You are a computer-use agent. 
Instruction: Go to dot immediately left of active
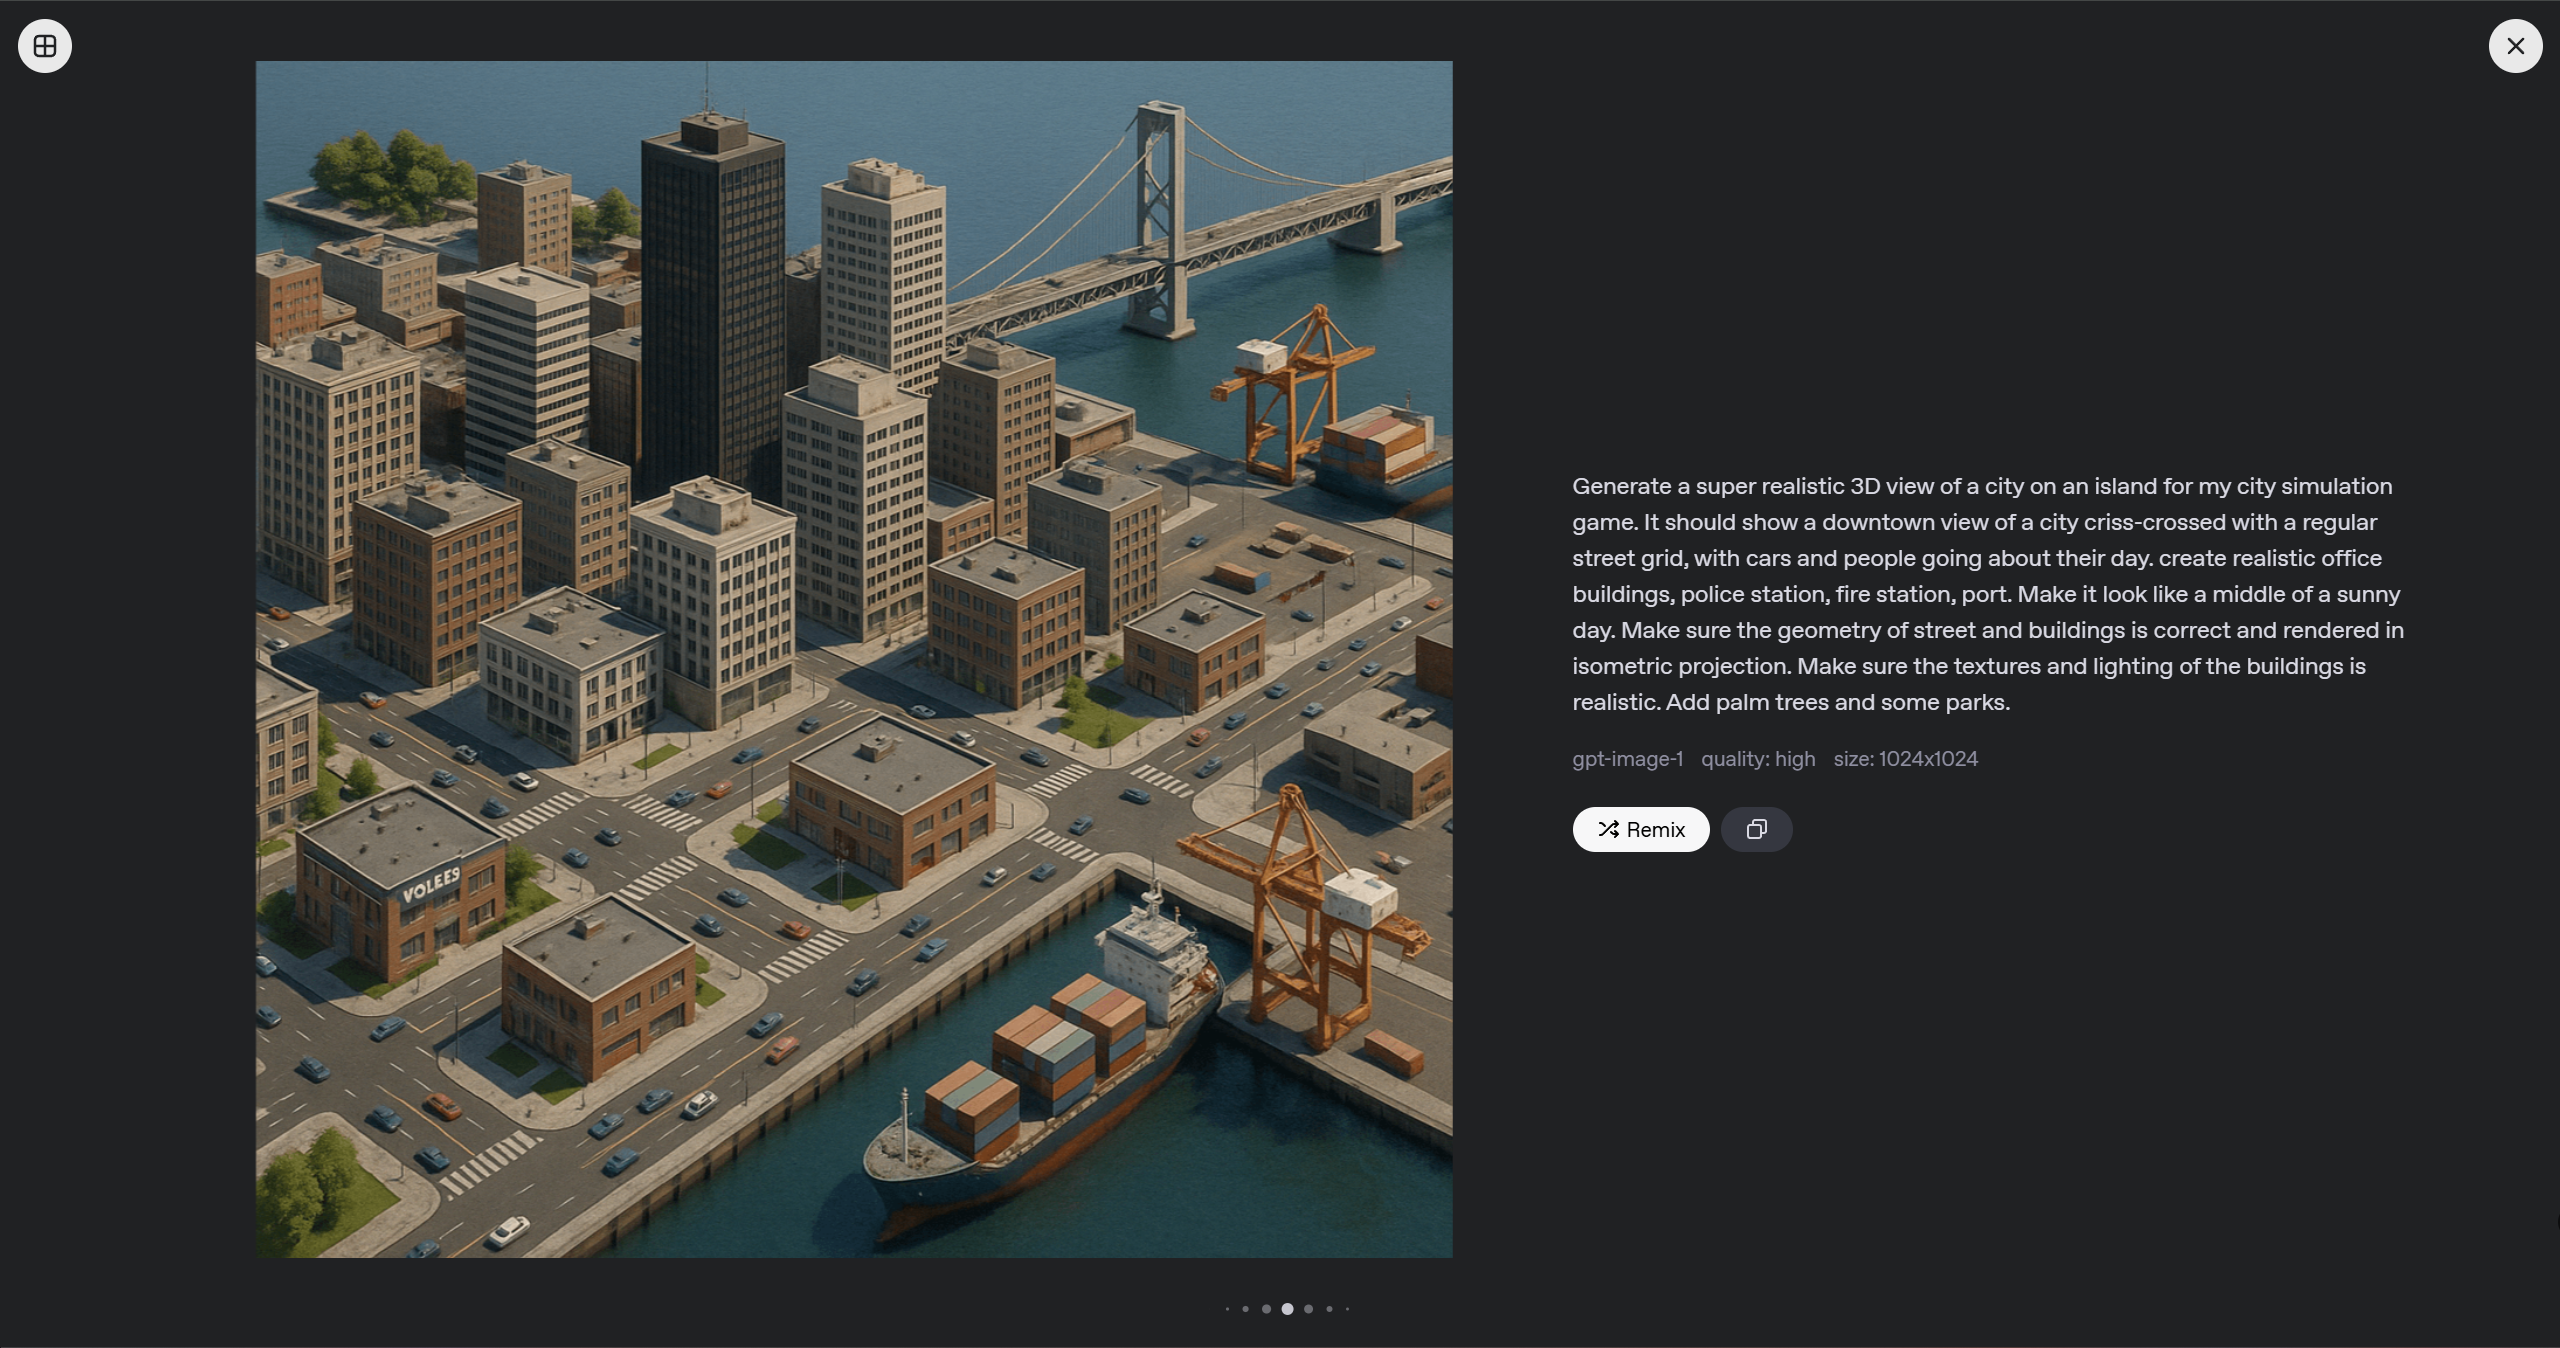pyautogui.click(x=1266, y=1309)
